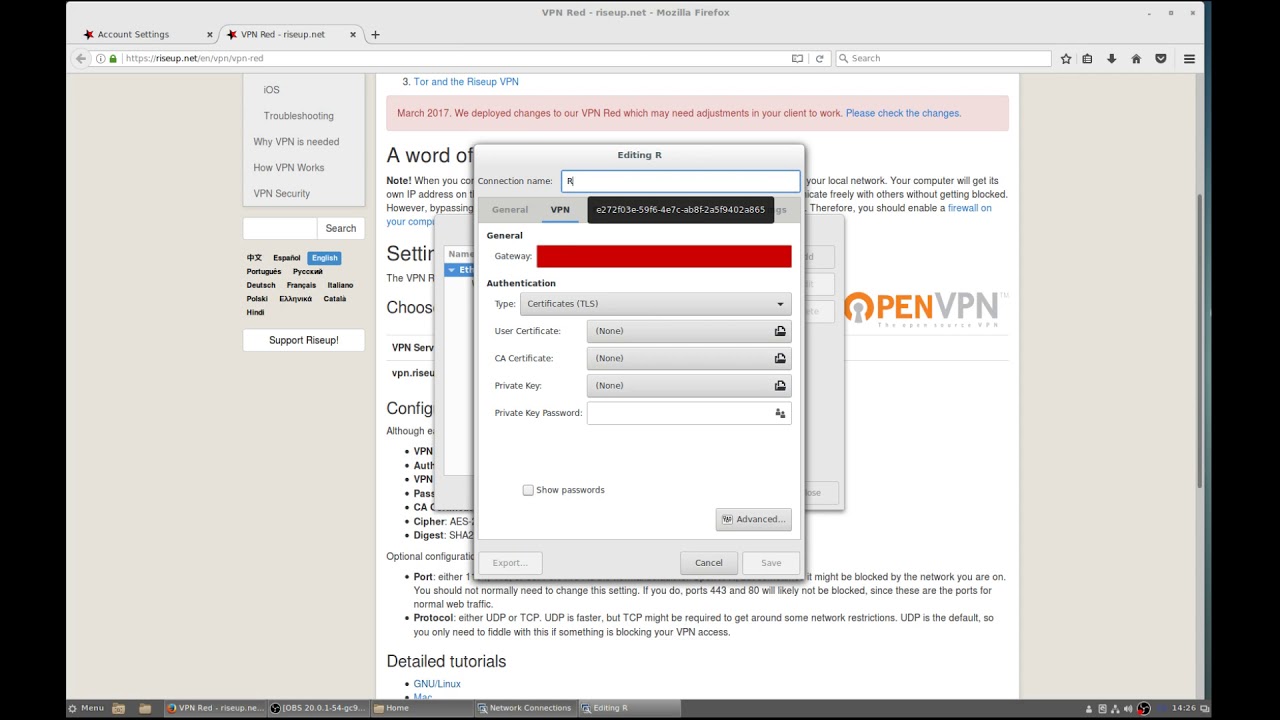Switch to OBS window in the taskbar

[318, 708]
